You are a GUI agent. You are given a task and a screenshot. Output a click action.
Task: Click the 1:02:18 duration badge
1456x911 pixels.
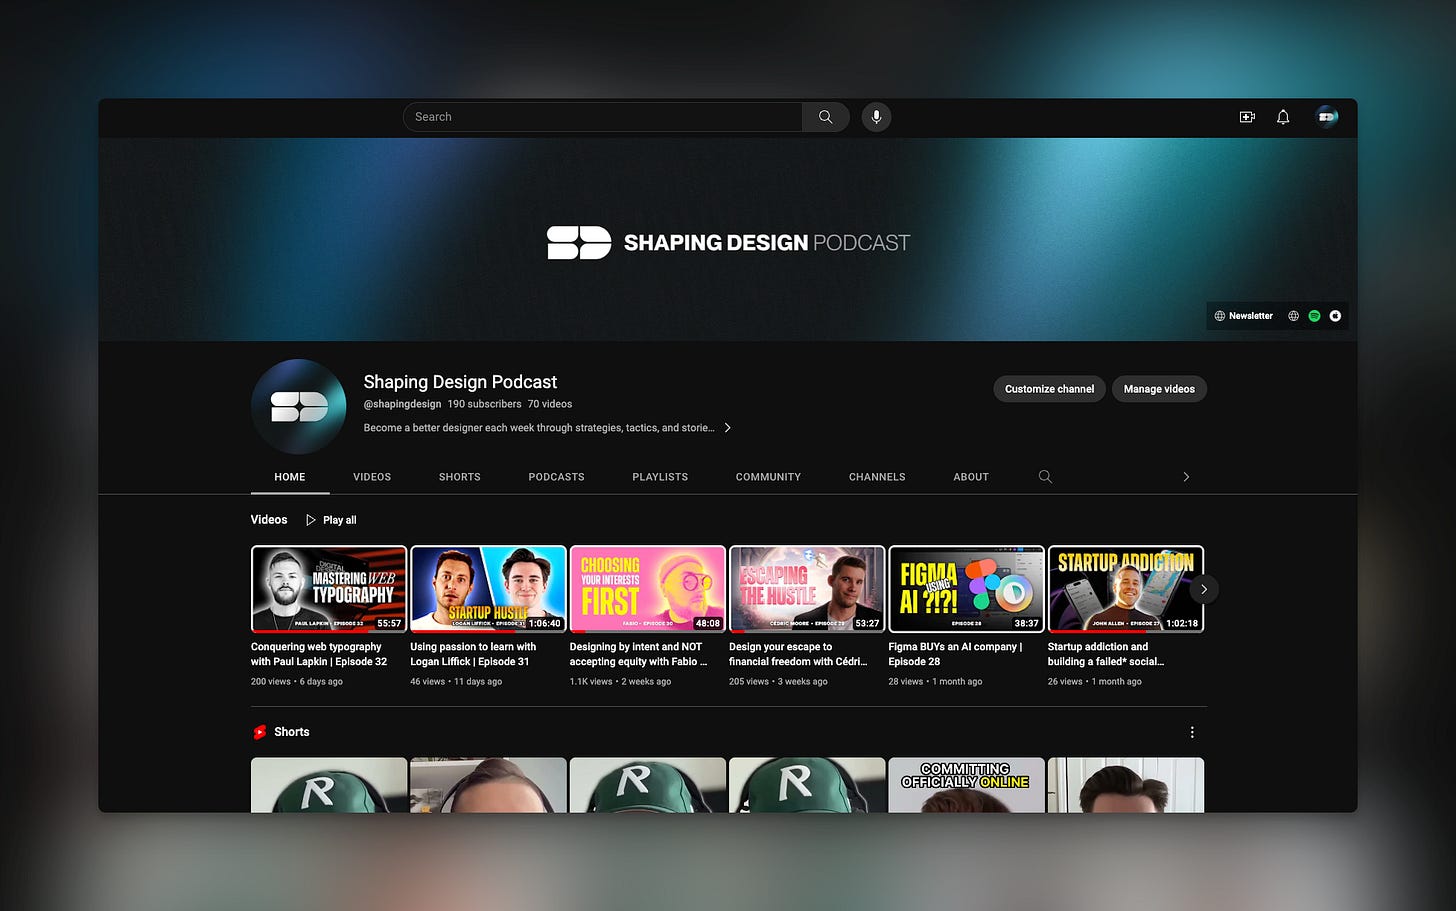tap(1182, 623)
